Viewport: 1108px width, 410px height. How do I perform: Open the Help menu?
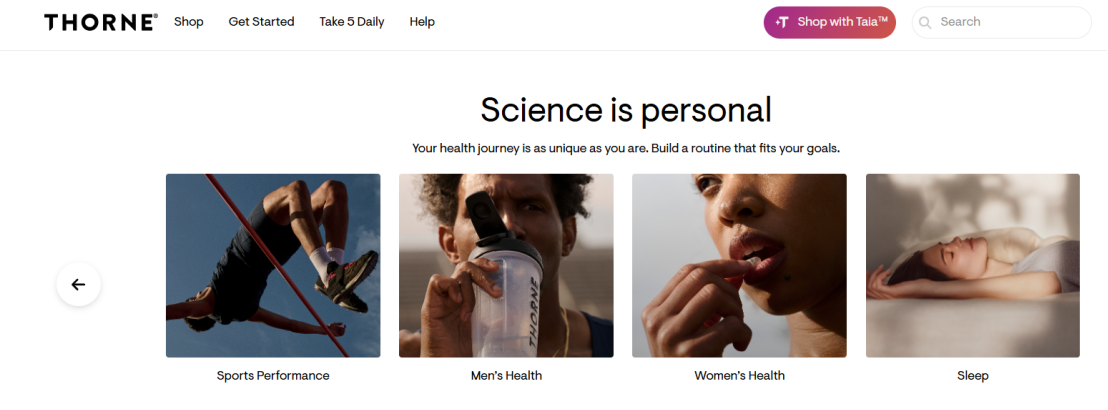click(x=422, y=22)
